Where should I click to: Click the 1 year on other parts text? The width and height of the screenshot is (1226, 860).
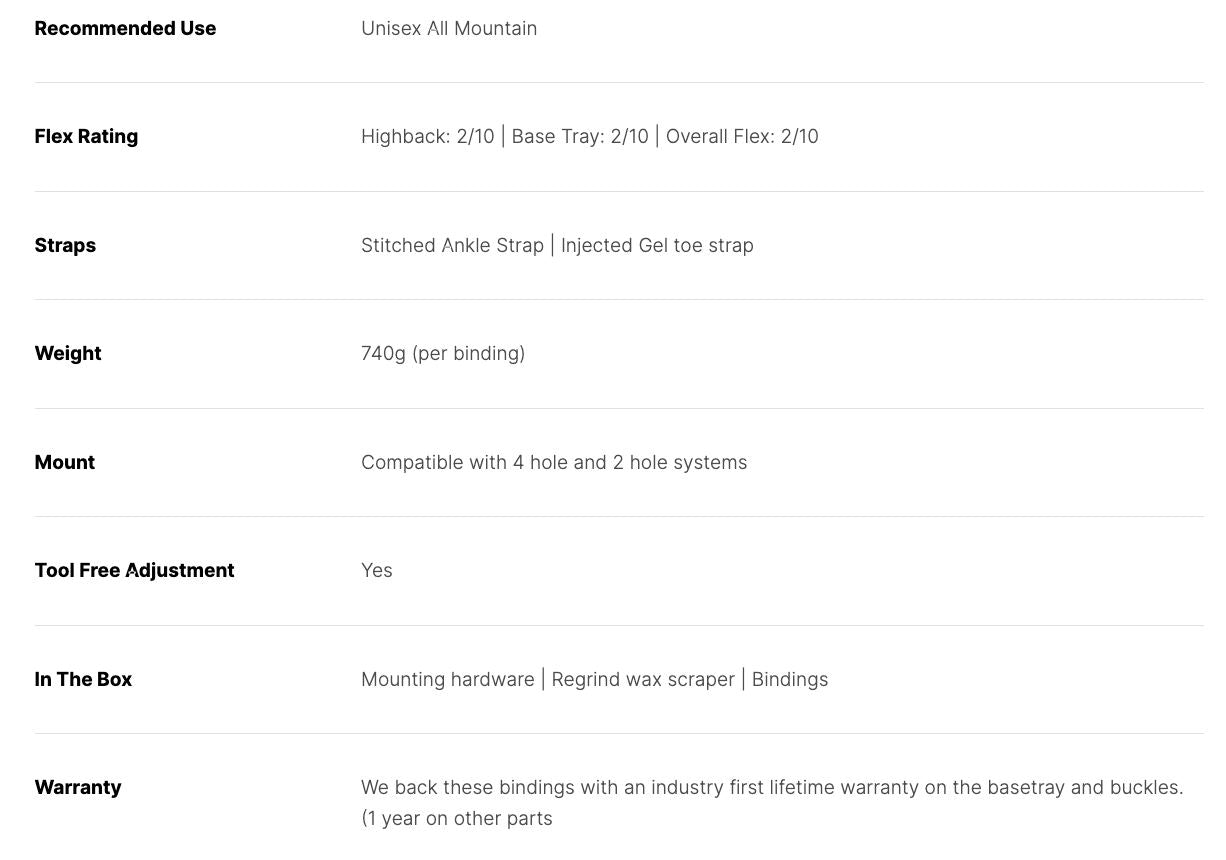click(x=457, y=818)
